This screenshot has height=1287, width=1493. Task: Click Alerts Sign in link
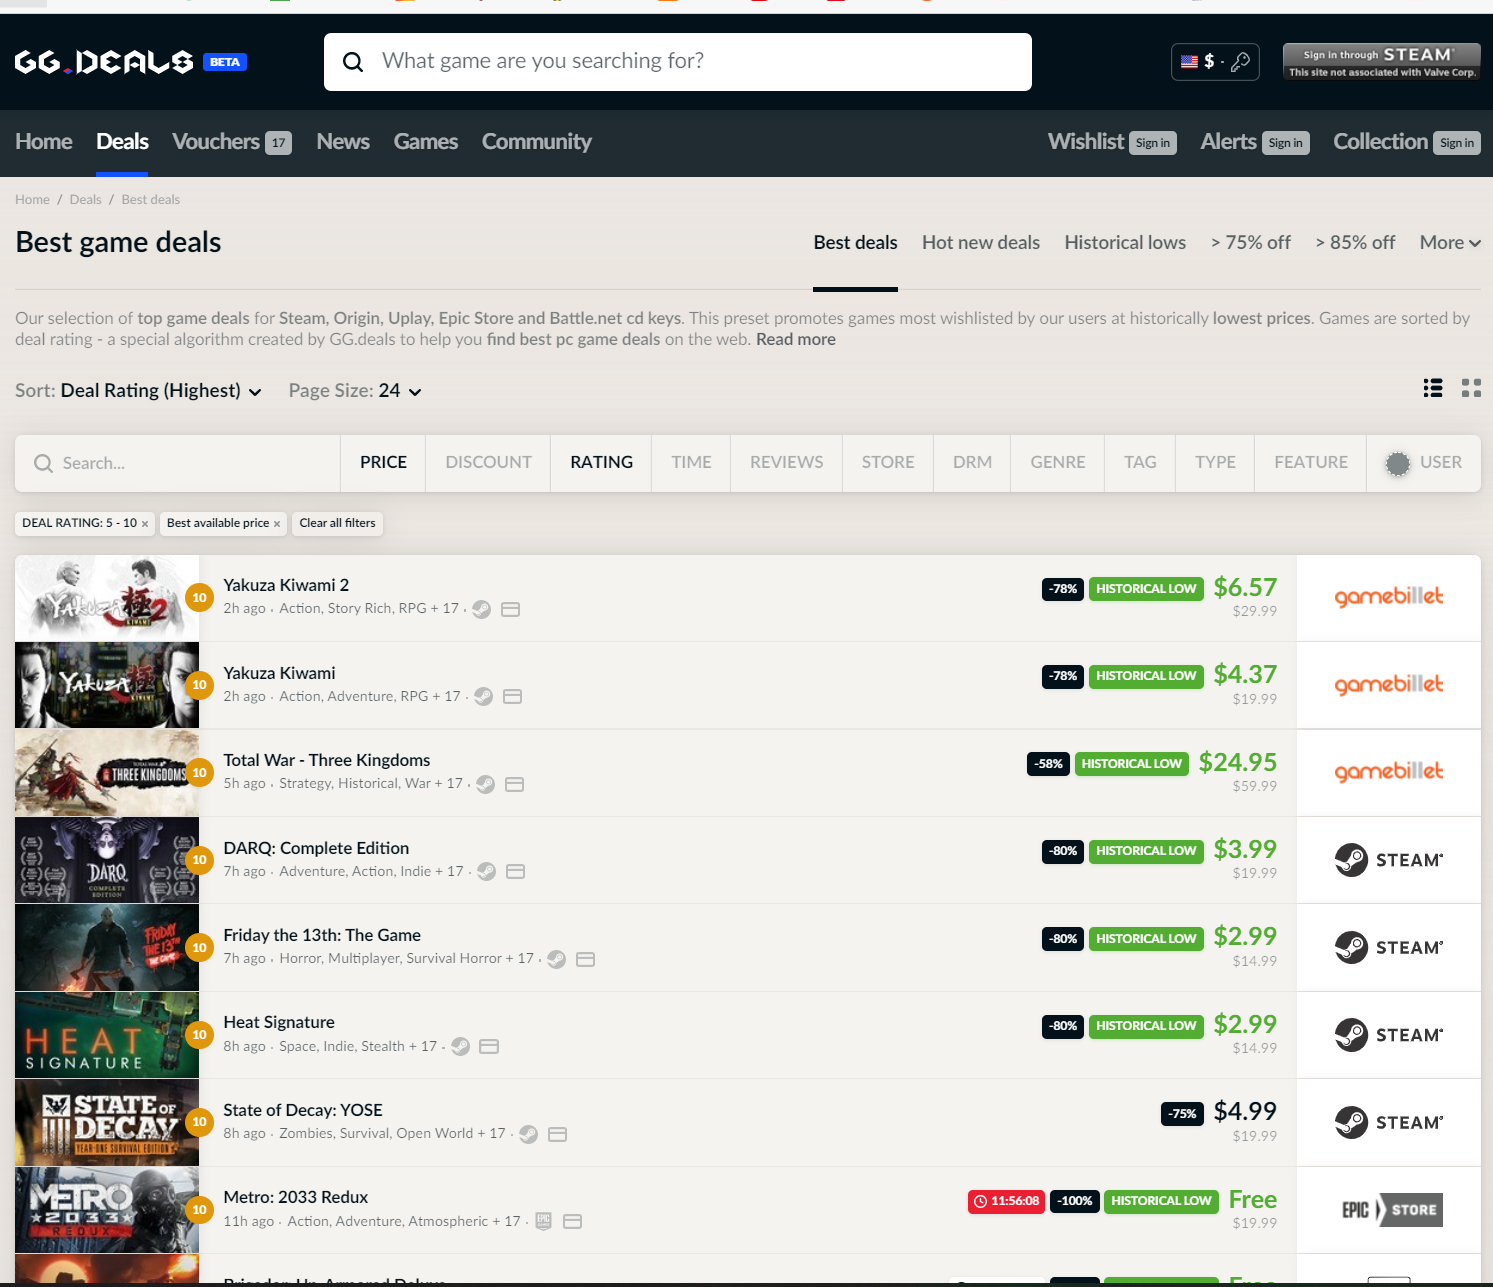coord(1285,143)
